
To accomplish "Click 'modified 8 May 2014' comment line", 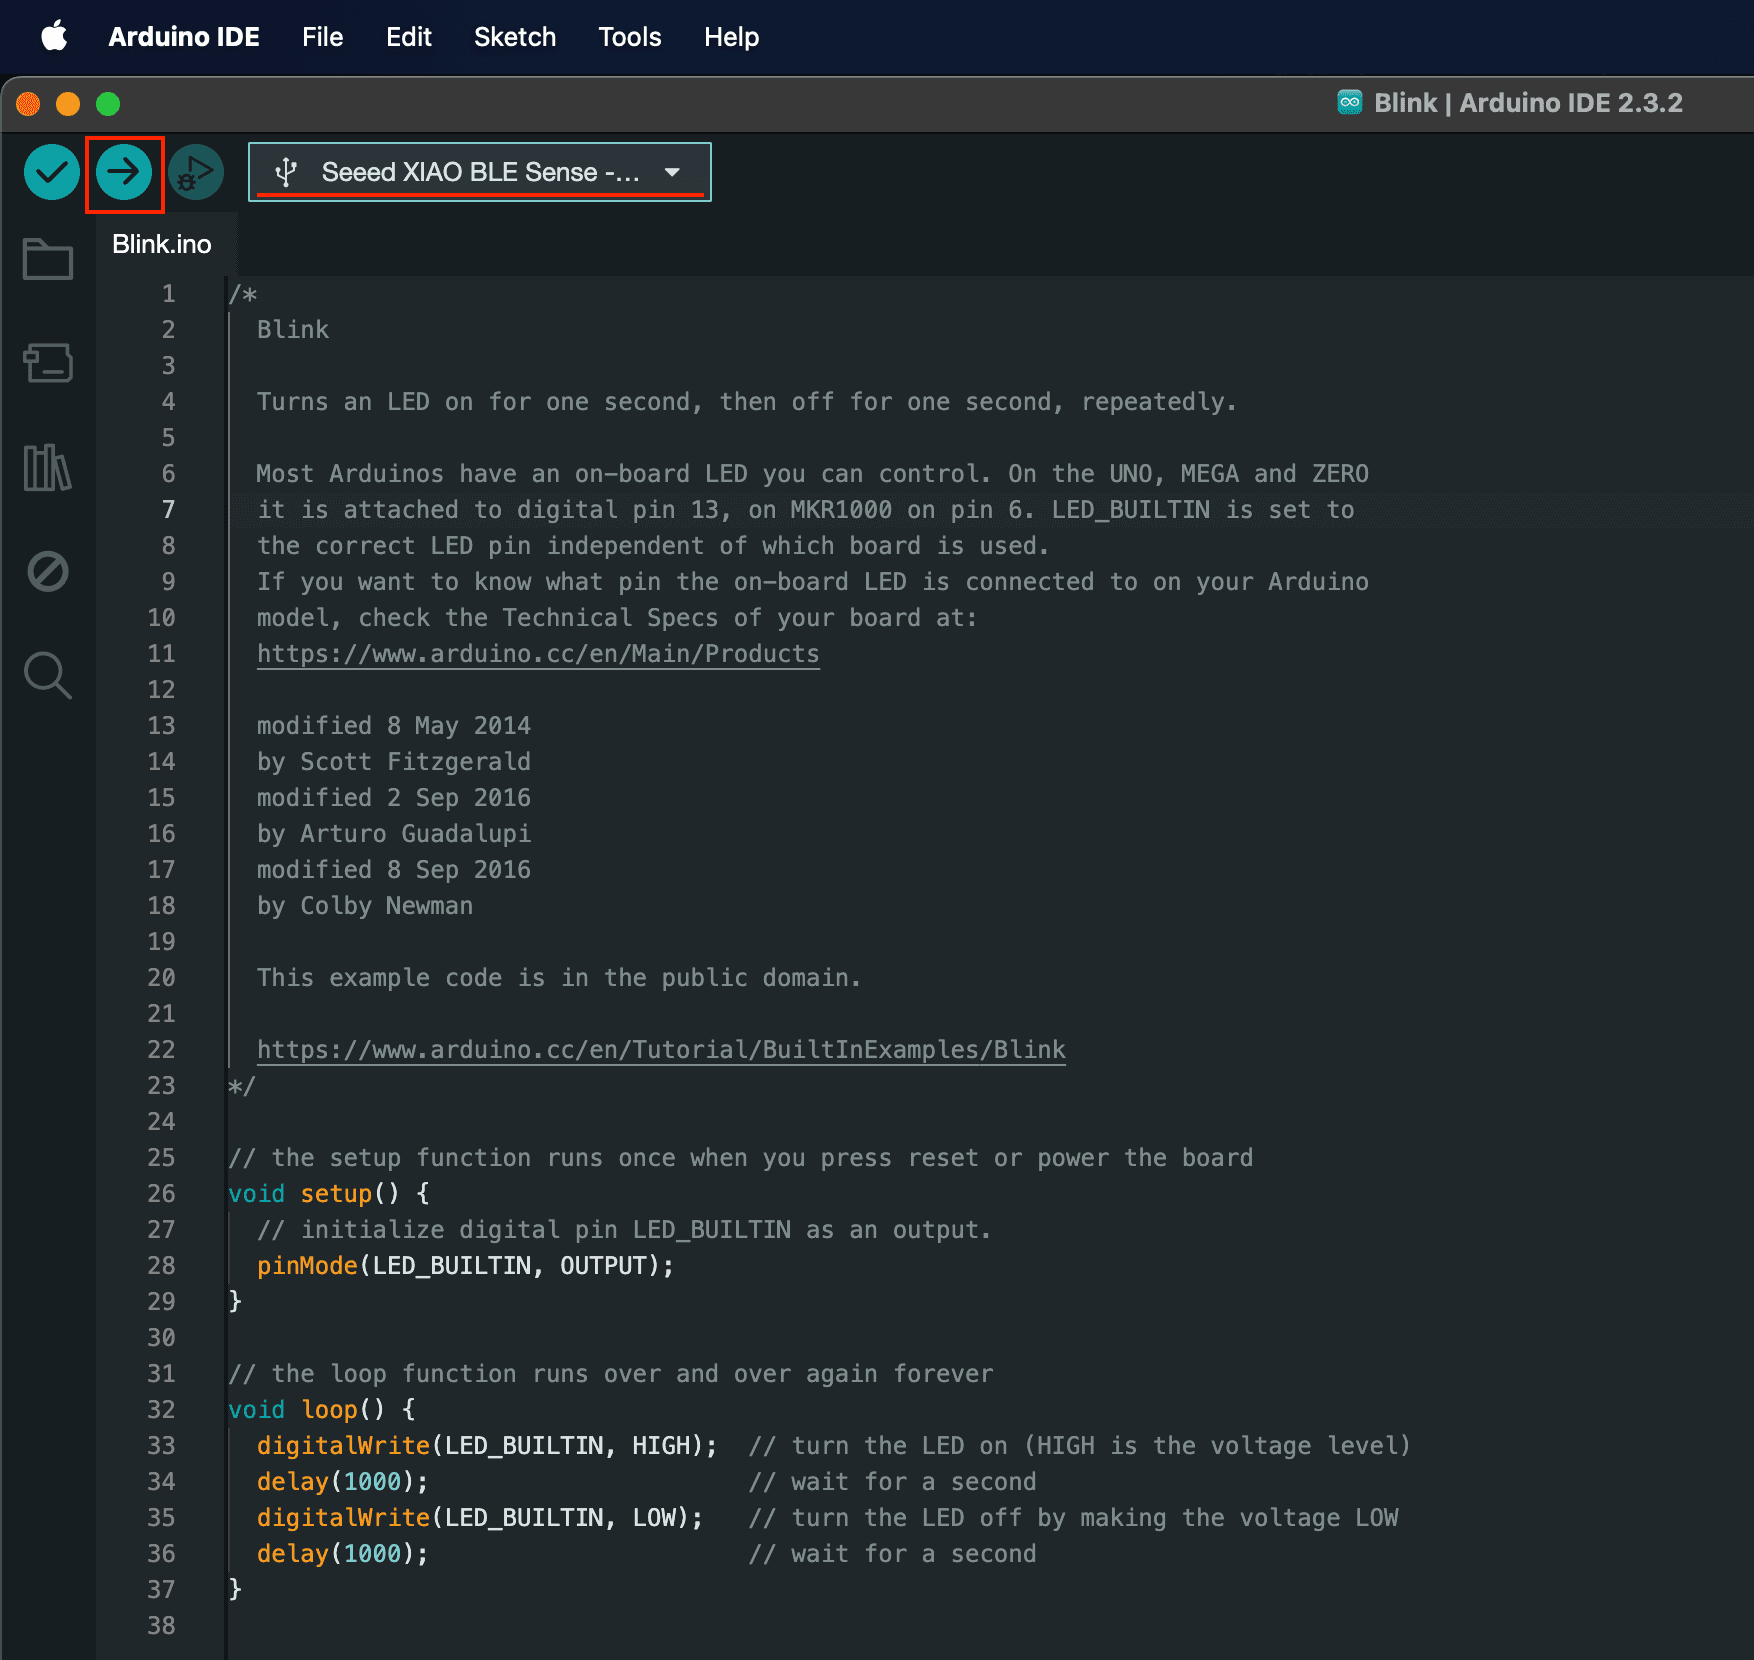I will coord(394,726).
